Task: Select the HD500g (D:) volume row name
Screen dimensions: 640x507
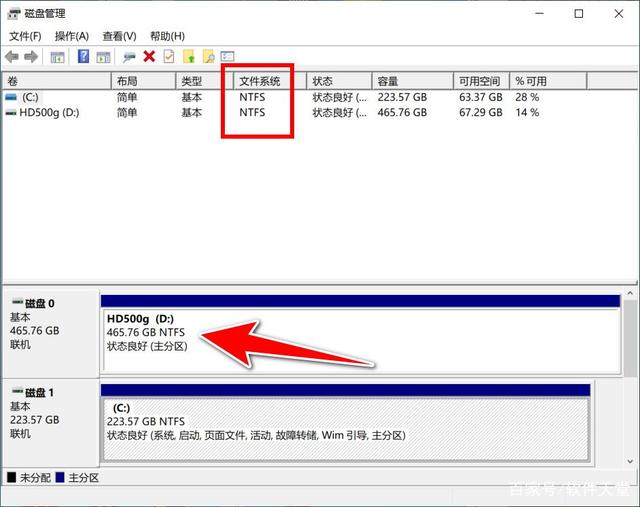Action: [49, 113]
